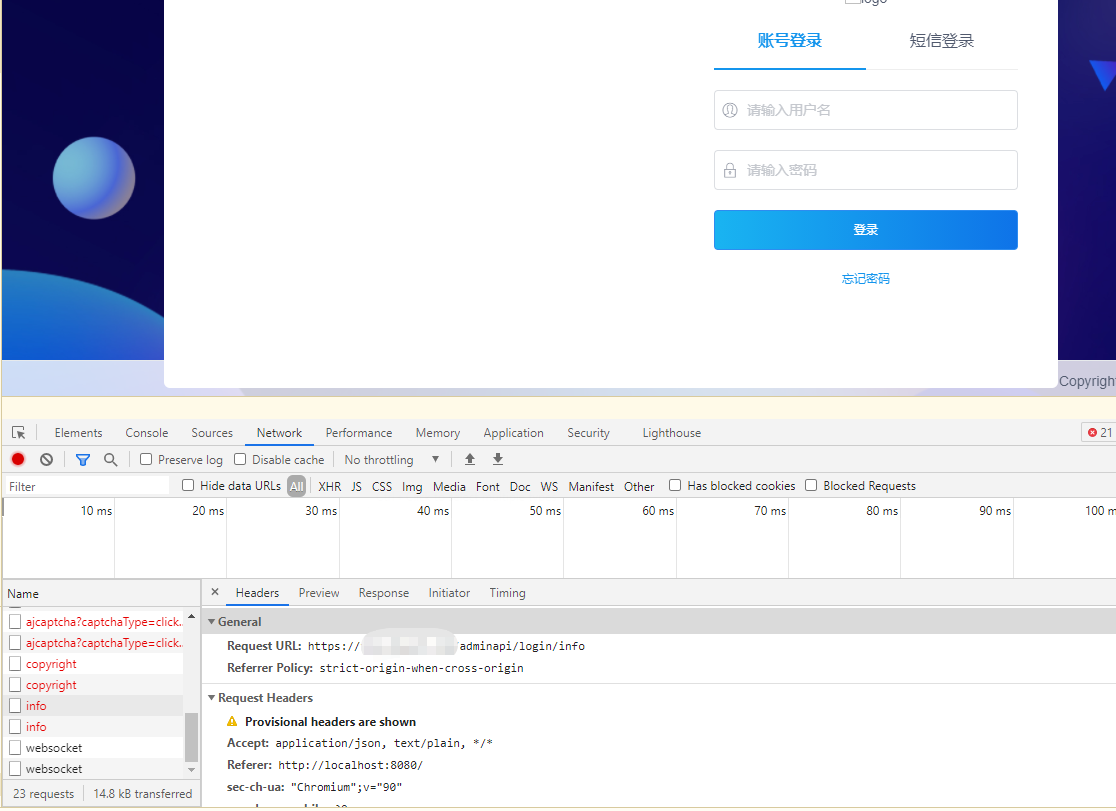The image size is (1116, 811).
Task: Click the username input field
Action: coord(865,110)
